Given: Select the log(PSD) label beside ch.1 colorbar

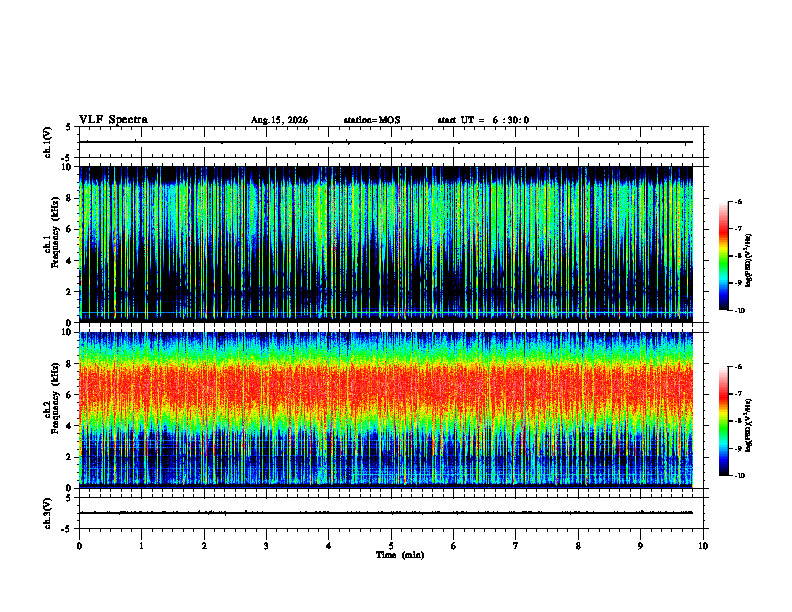Looking at the screenshot, I should pos(749,261).
